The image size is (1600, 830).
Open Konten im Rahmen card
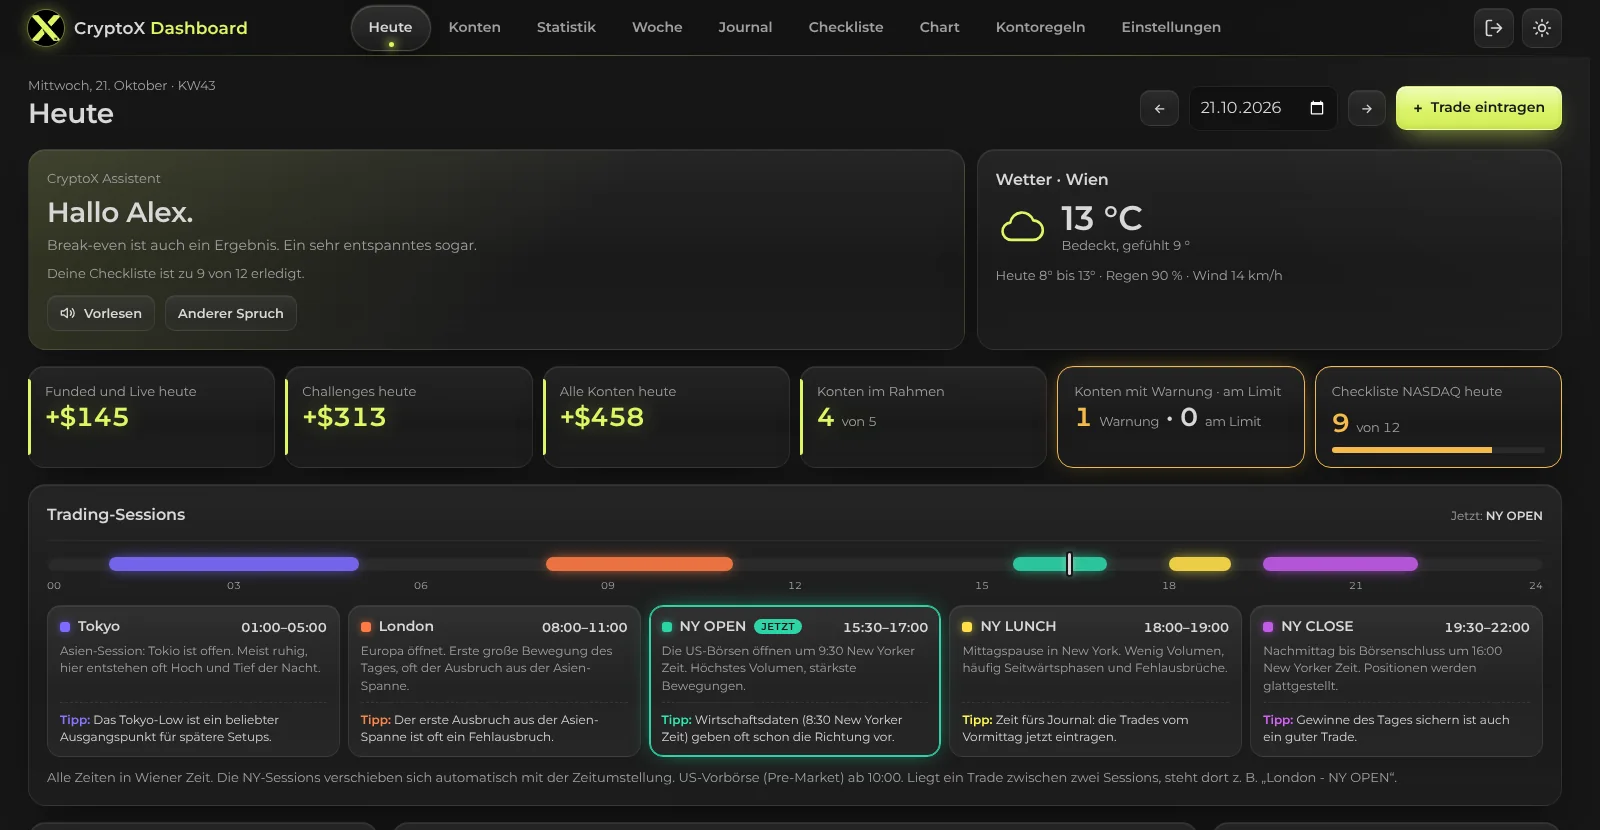pyautogui.click(x=923, y=417)
